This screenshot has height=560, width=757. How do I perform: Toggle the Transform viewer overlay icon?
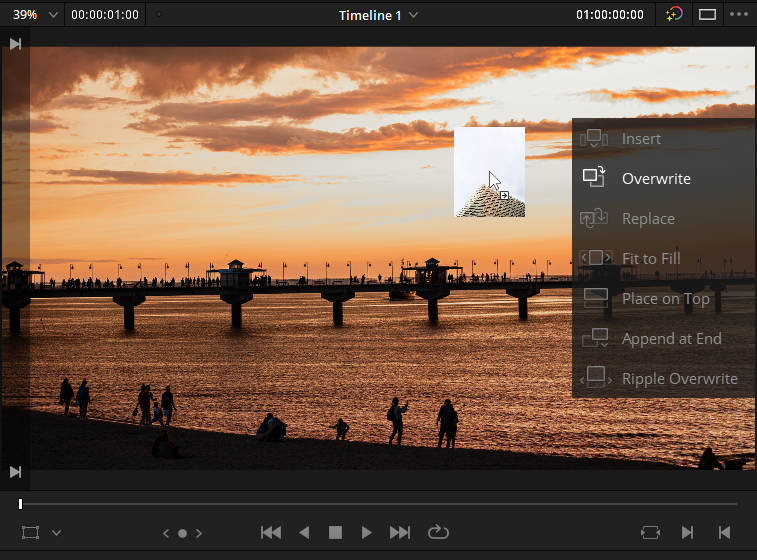(x=30, y=532)
